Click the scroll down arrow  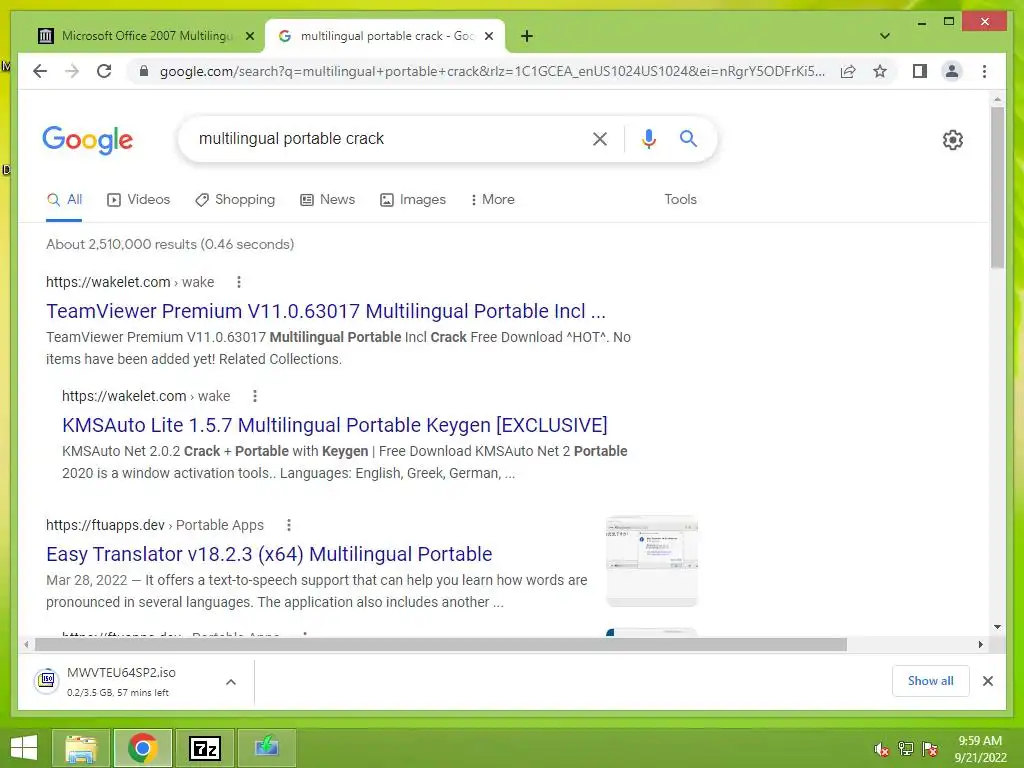coord(997,627)
